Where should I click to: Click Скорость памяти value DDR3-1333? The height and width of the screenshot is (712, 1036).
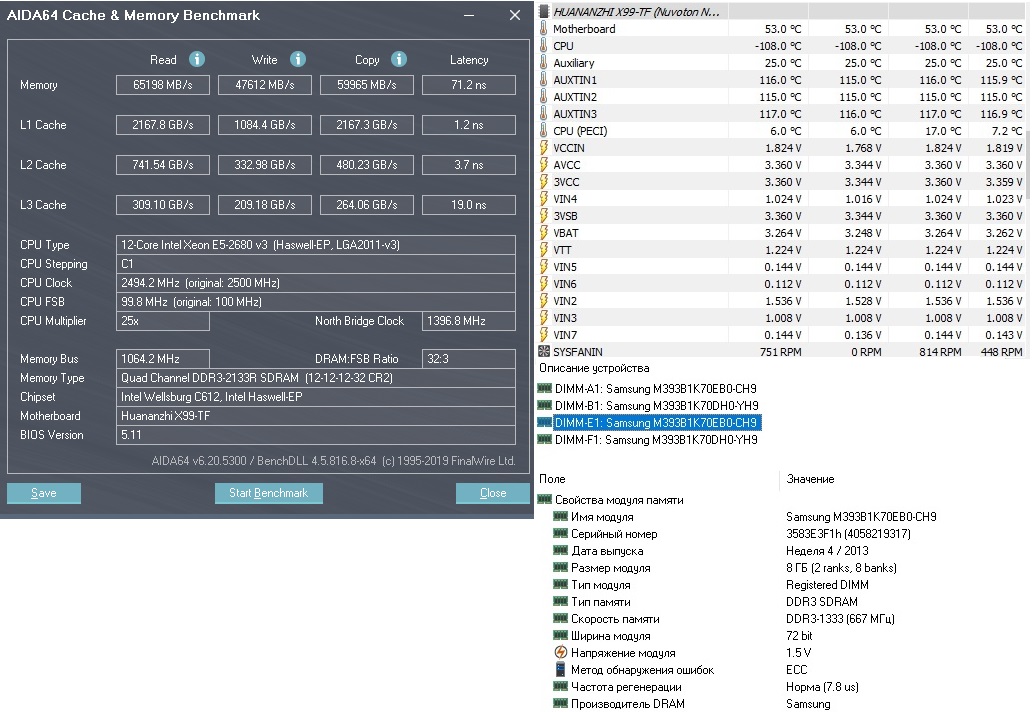840,619
